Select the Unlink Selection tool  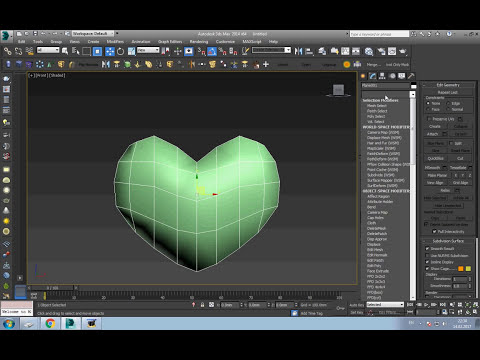[x=19, y=51]
